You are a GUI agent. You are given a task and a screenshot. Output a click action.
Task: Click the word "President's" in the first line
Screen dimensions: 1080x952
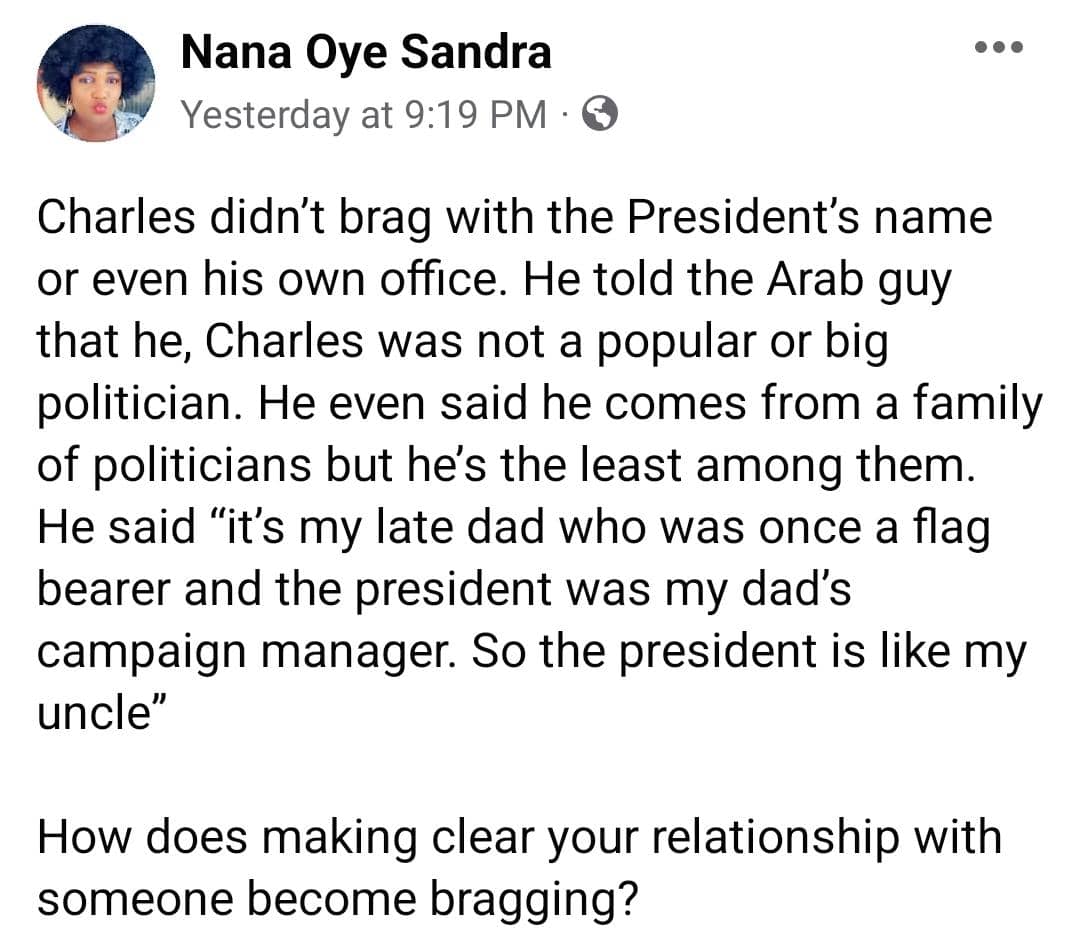point(742,217)
